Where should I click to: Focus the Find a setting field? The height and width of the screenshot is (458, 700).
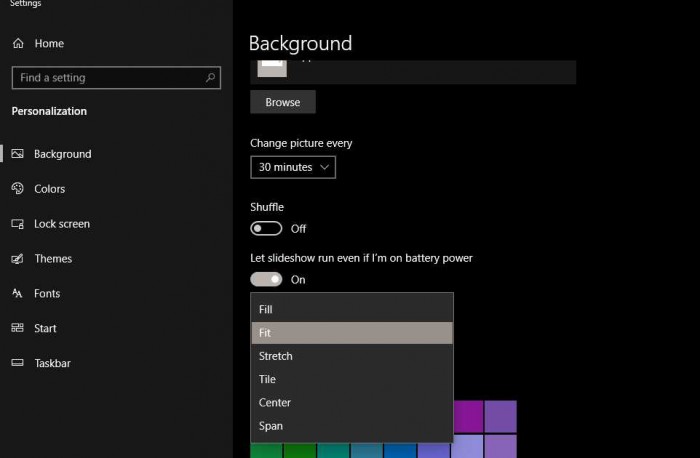tap(105, 77)
